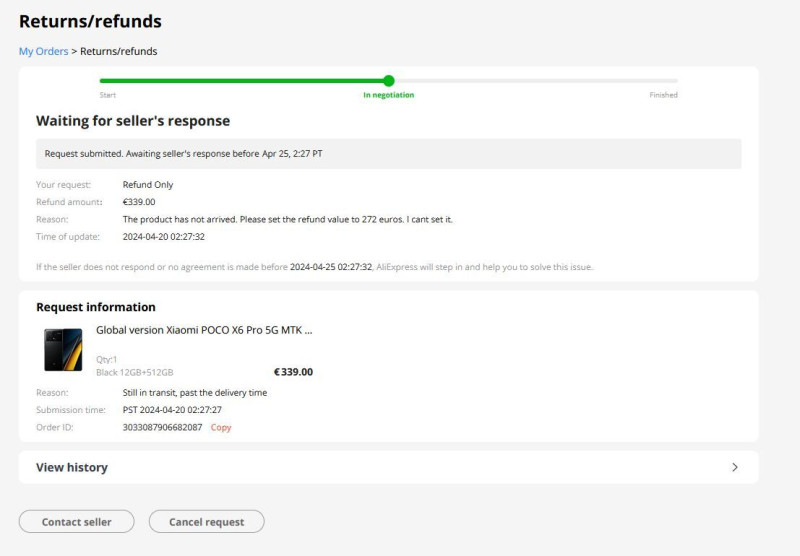Click the €339.00 product price
Viewport: 800px width, 556px height.
pos(293,372)
